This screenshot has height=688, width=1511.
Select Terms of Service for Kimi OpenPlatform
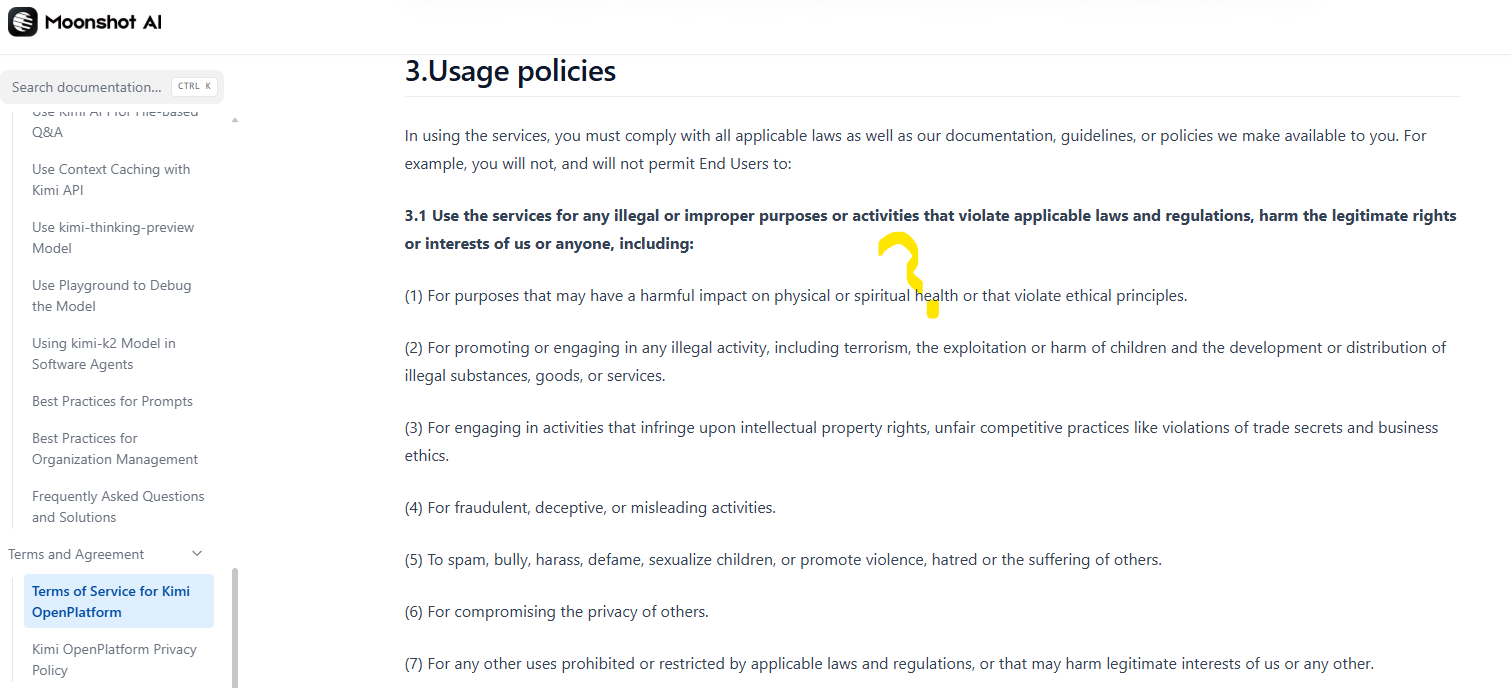point(119,601)
